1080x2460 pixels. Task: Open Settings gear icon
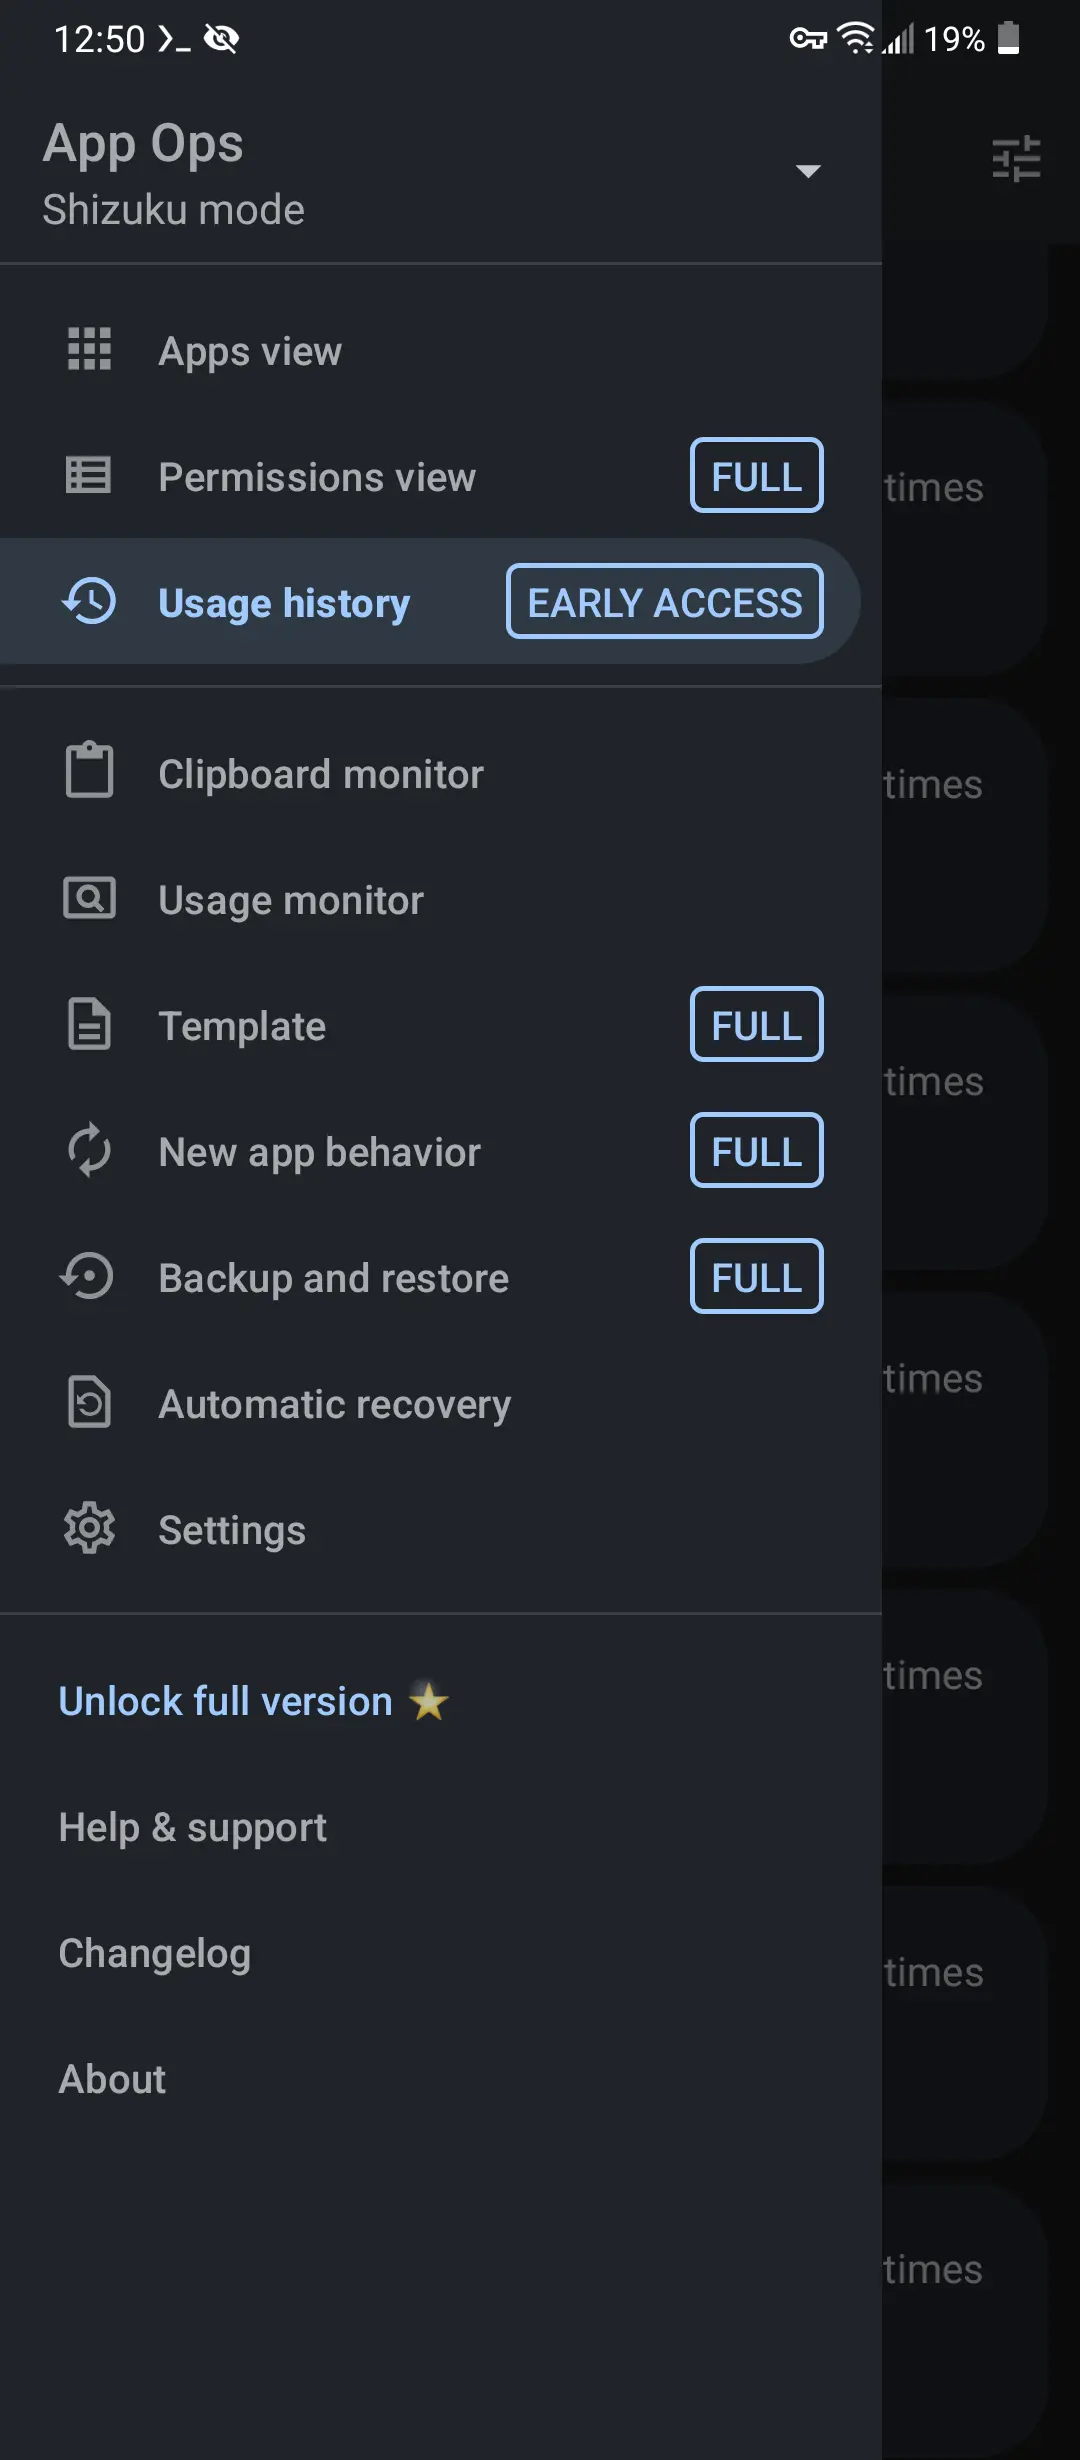[x=89, y=1528]
